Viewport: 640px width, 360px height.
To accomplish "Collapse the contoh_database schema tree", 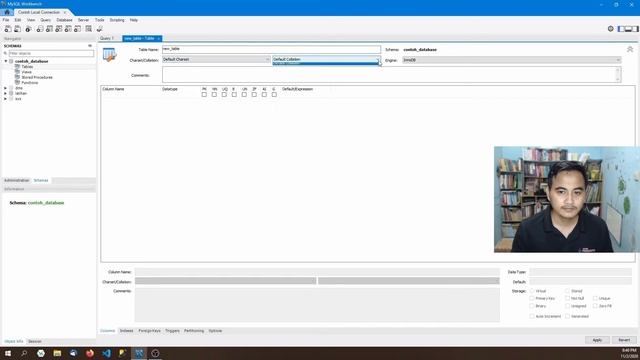I will [x=6, y=61].
